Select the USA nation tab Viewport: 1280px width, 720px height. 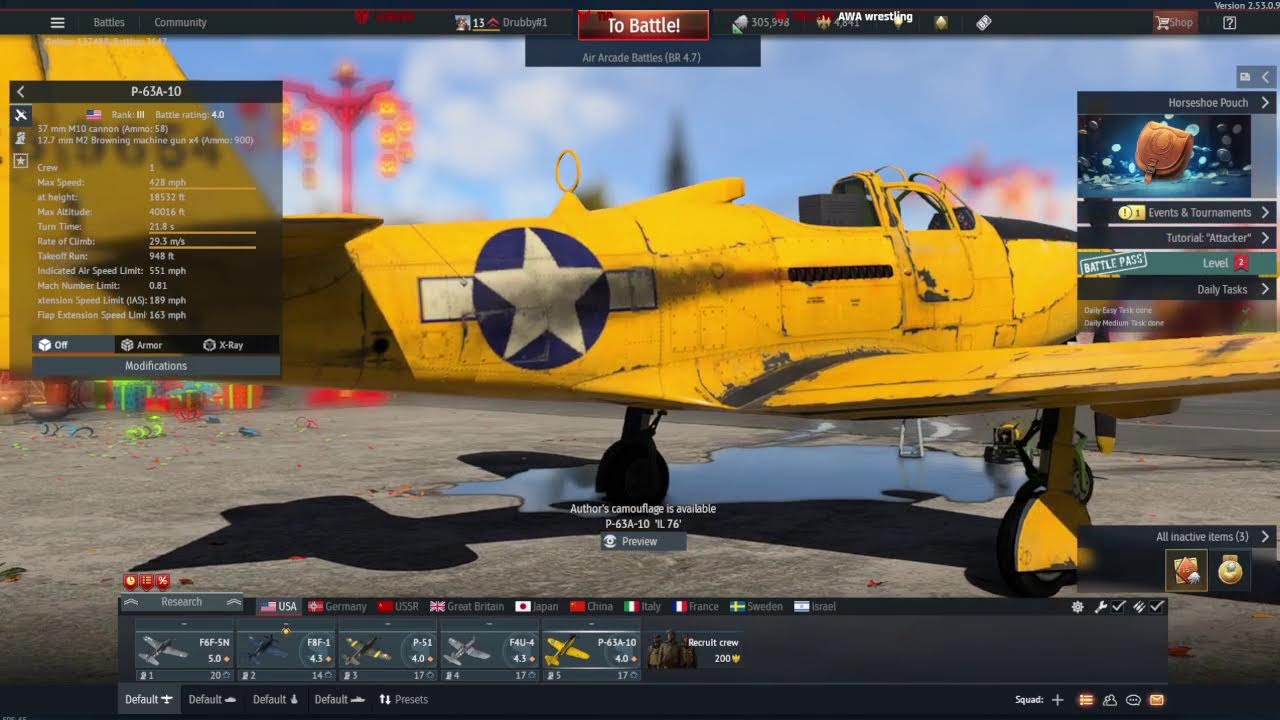pos(278,606)
